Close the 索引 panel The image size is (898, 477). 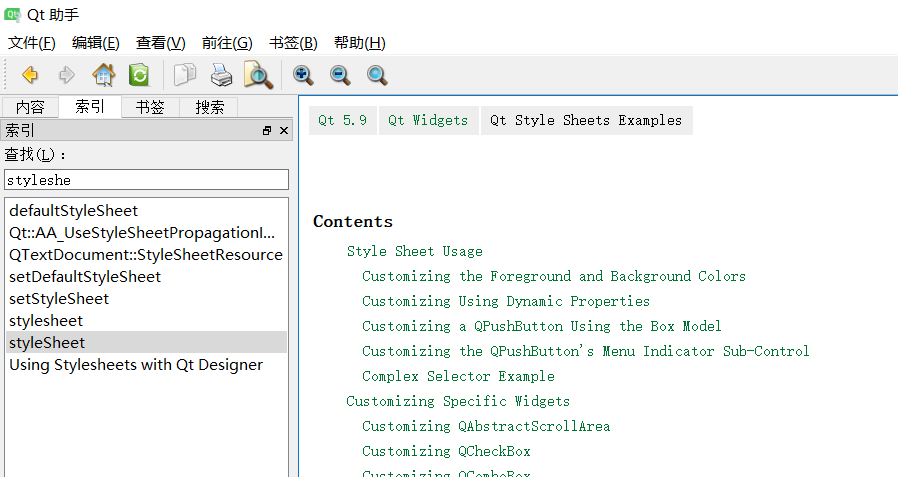(283, 131)
